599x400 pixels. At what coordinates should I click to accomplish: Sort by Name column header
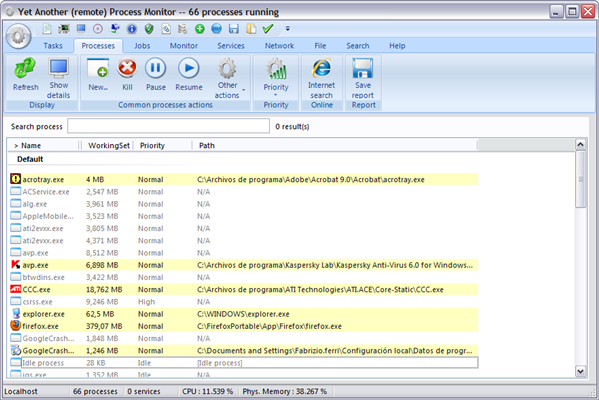click(x=43, y=145)
